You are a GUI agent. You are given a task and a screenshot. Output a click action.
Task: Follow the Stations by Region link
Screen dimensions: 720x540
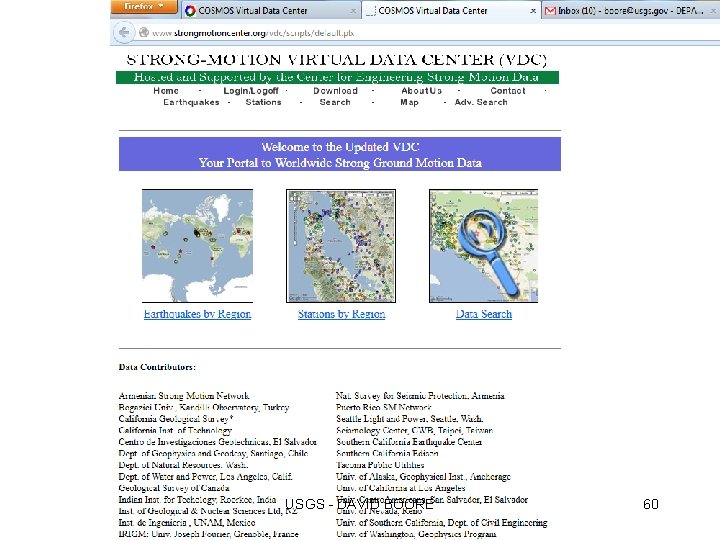341,314
